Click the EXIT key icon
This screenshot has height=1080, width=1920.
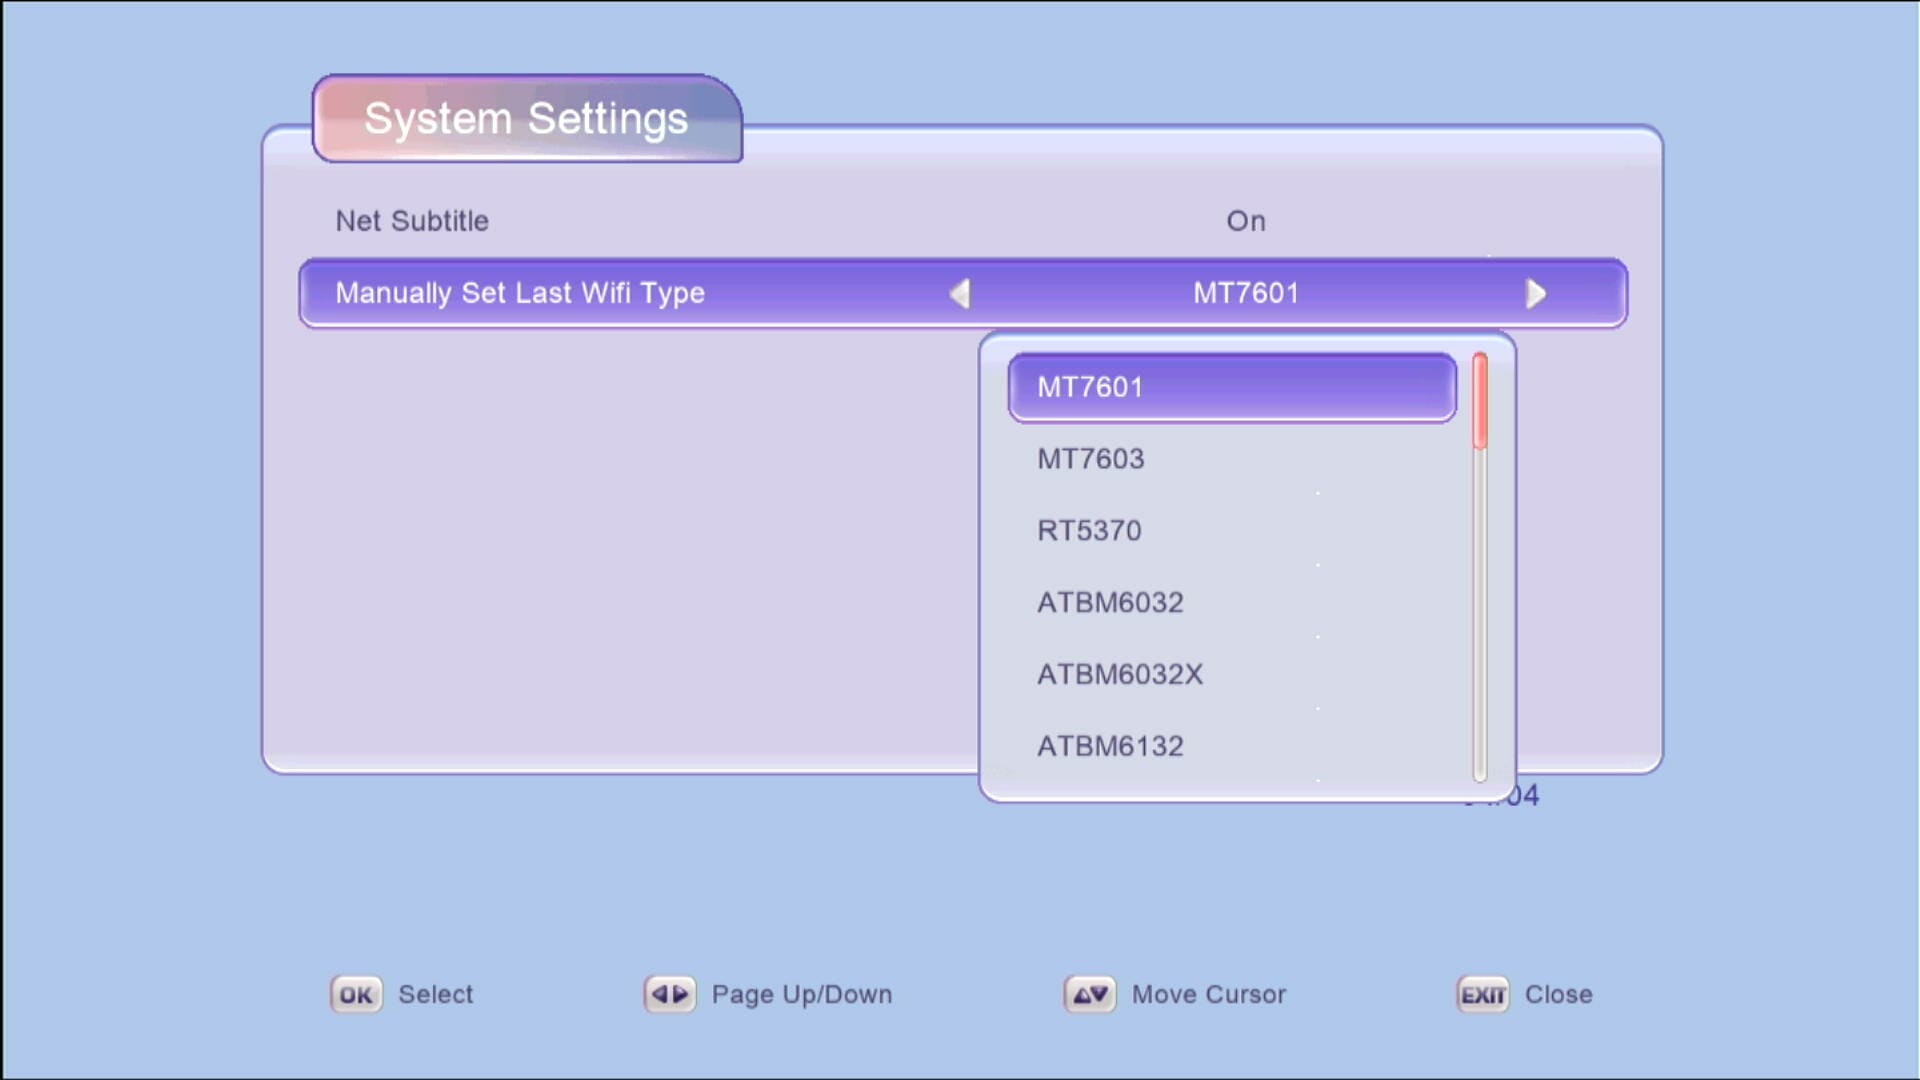(1482, 994)
